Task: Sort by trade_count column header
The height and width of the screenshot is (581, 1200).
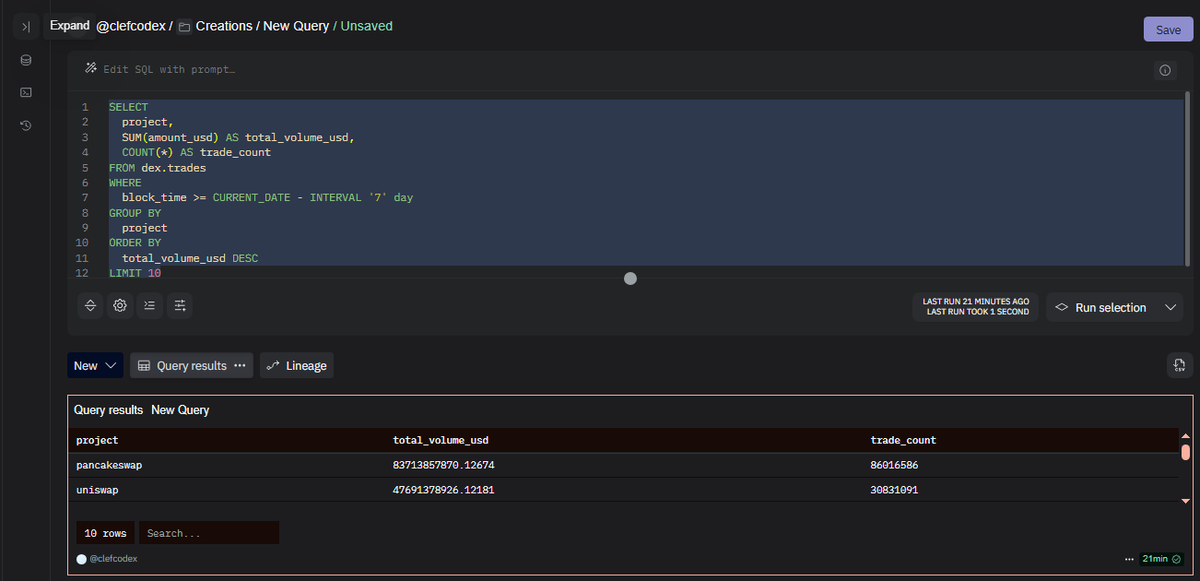Action: [903, 440]
